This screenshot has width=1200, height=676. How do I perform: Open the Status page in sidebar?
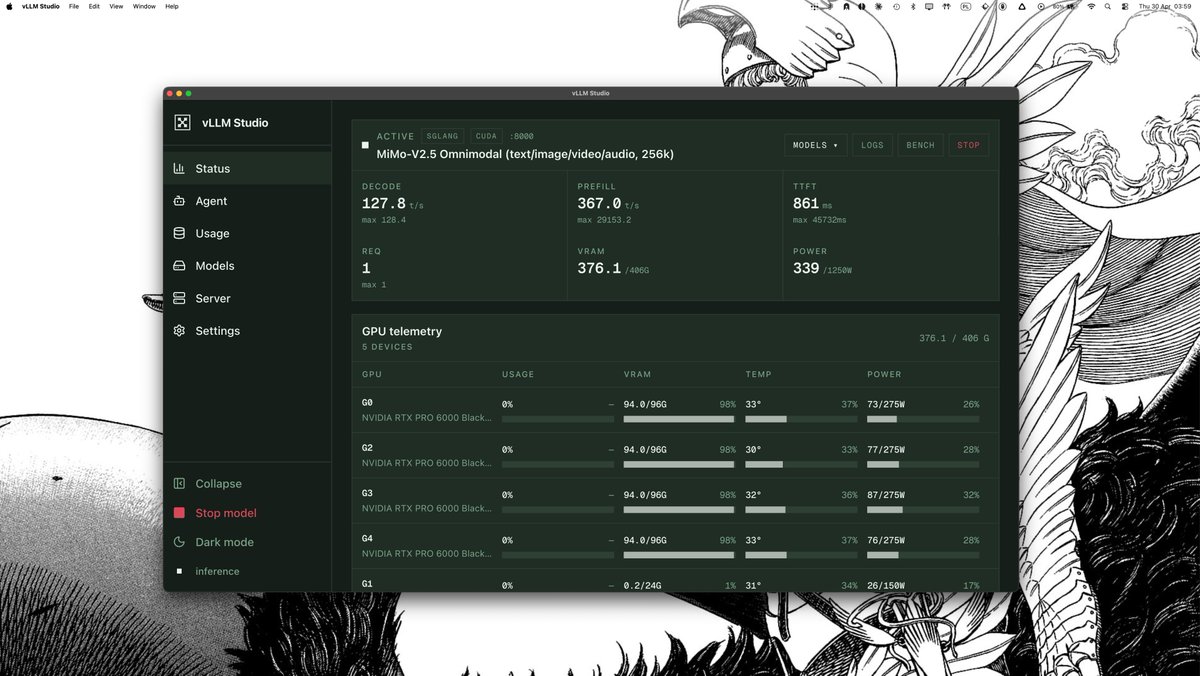(247, 168)
